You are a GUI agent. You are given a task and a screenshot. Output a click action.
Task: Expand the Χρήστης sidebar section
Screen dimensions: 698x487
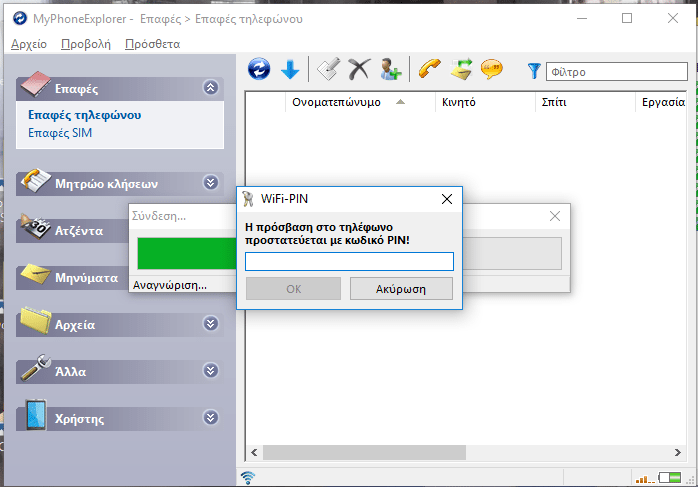tap(211, 418)
